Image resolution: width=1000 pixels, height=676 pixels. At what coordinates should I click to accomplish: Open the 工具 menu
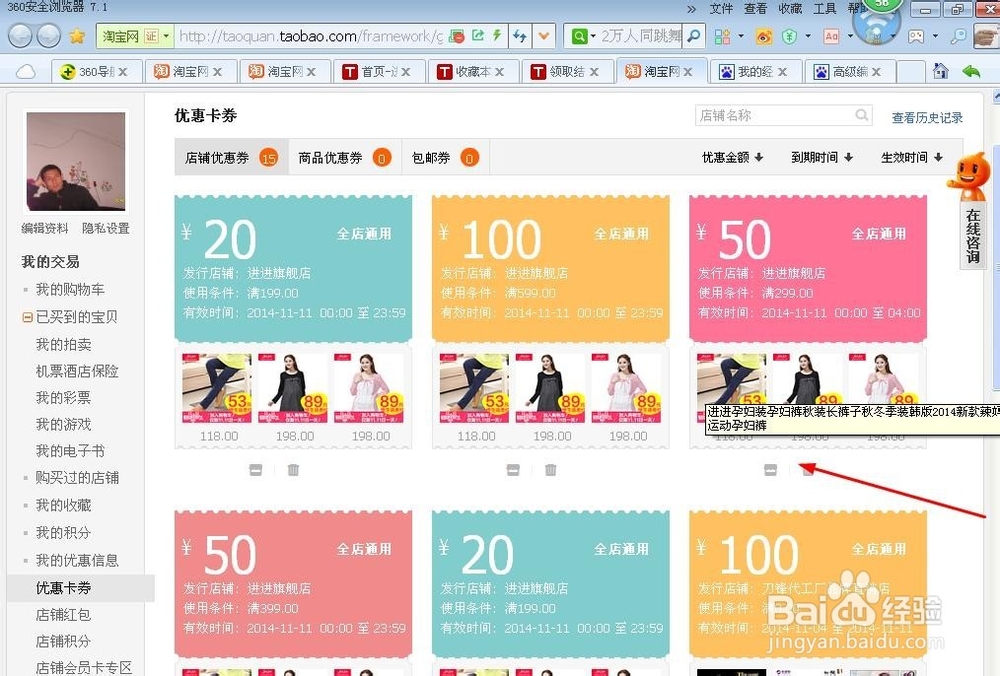pos(825,8)
